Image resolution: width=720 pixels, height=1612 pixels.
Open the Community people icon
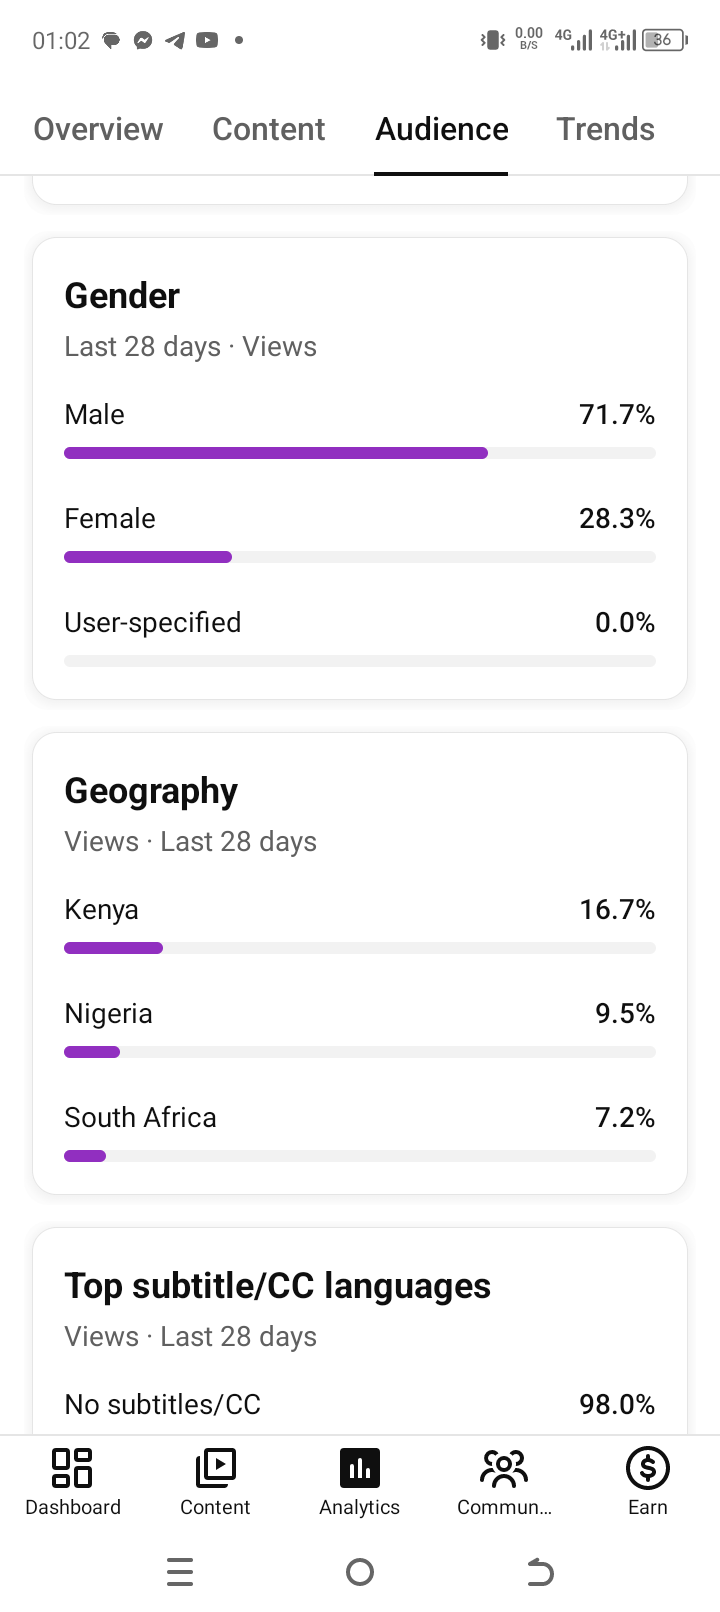coord(504,1468)
